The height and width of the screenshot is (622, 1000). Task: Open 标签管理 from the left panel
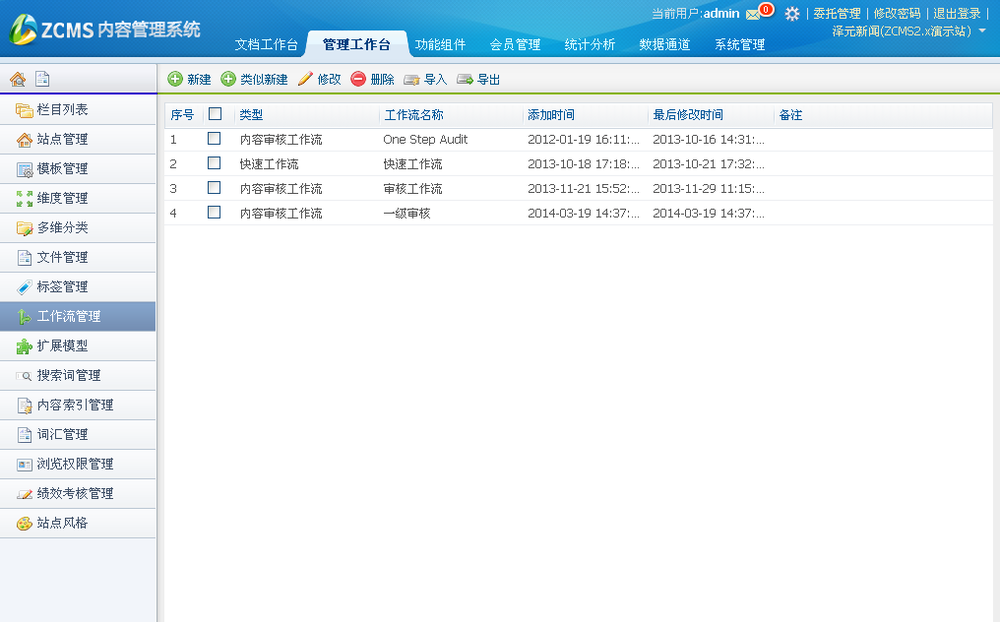click(60, 287)
